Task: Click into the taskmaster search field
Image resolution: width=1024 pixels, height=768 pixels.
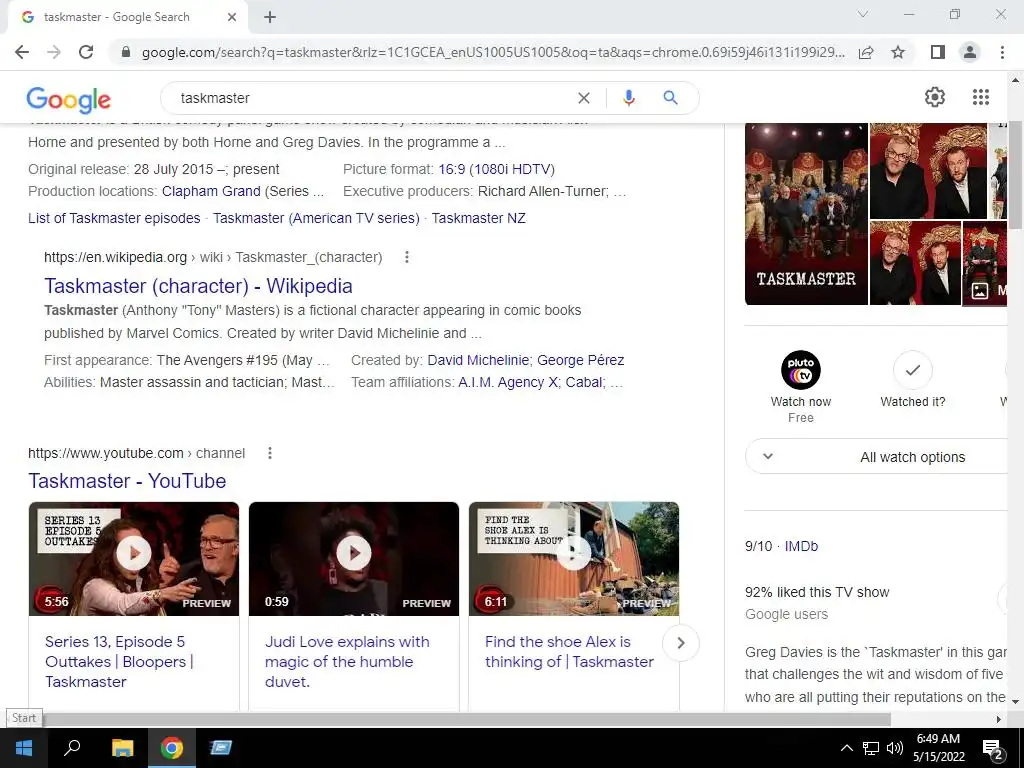Action: point(372,98)
